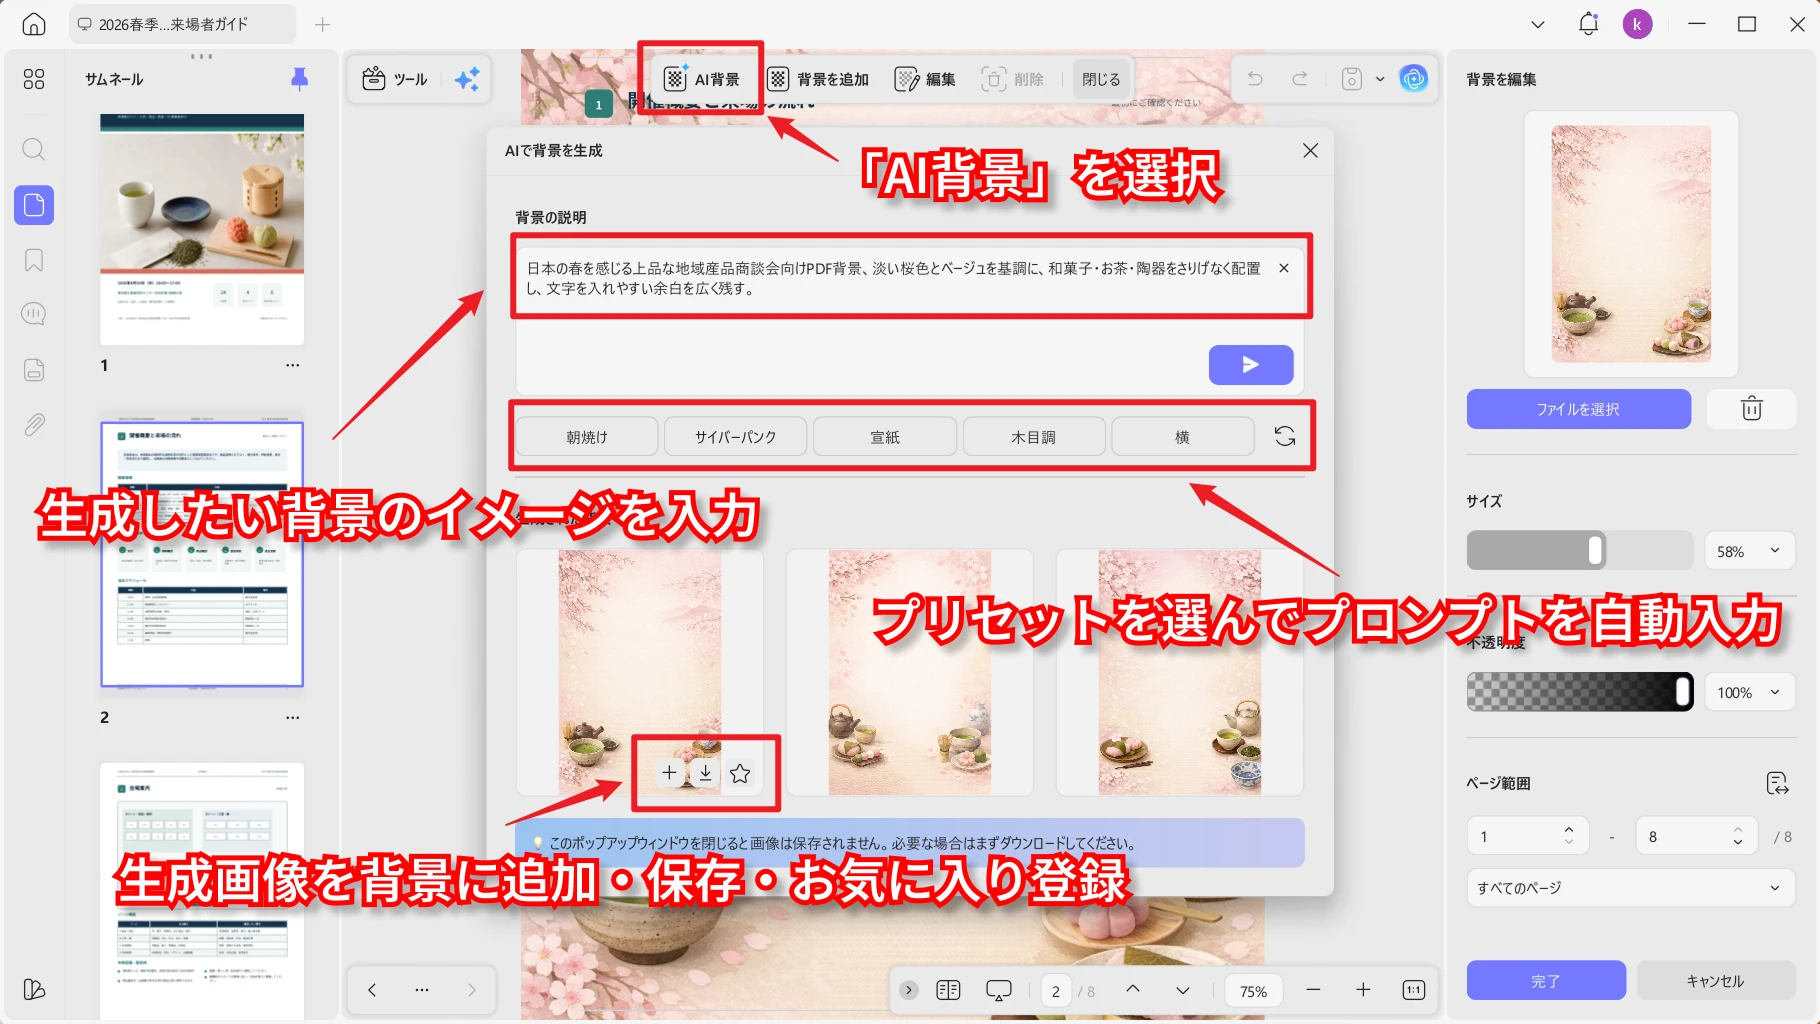The width and height of the screenshot is (1820, 1024).
Task: Choose サイバーパンク preset
Action: 736,437
